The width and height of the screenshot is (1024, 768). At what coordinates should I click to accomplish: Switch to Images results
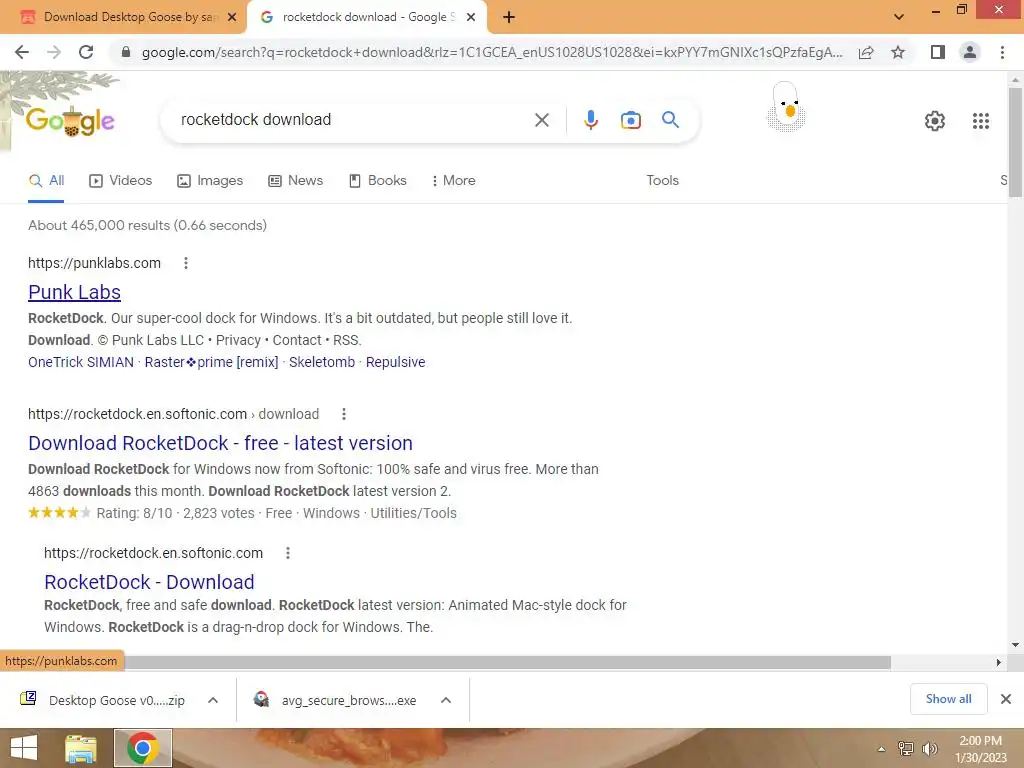coord(210,180)
